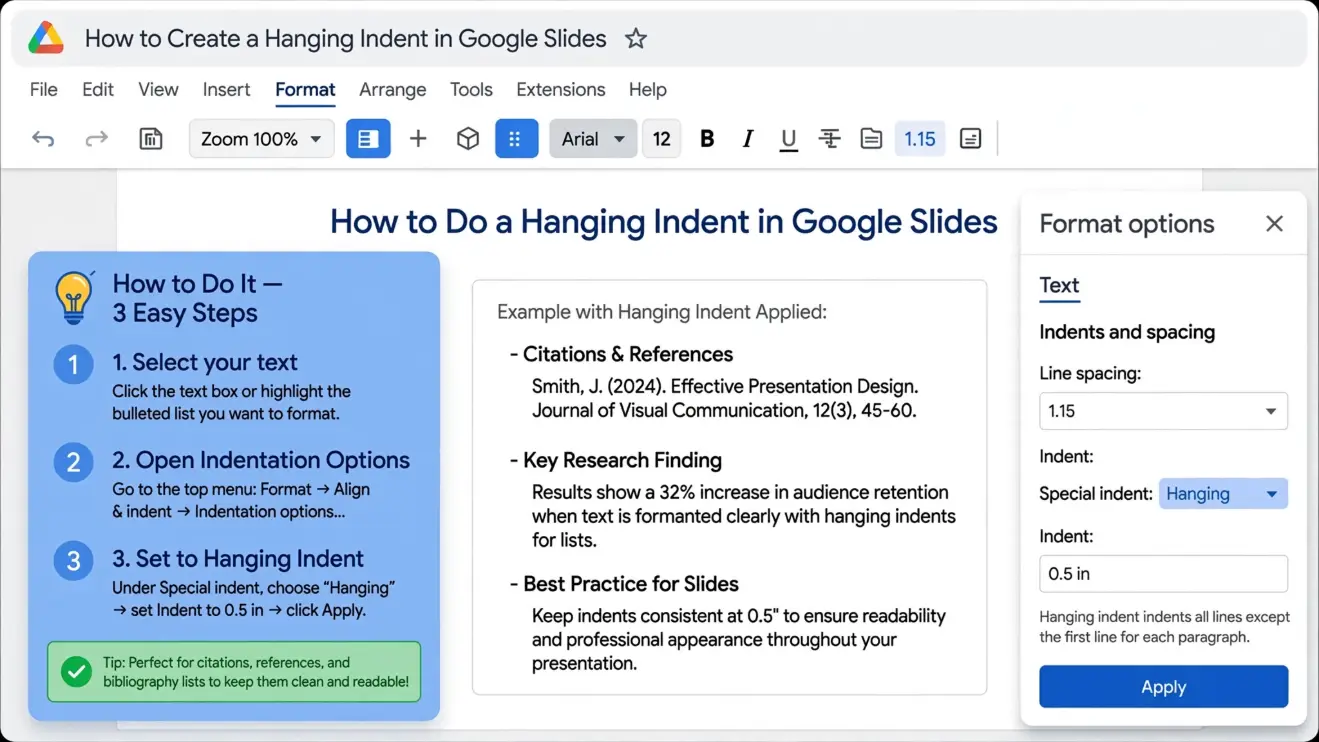Image resolution: width=1319 pixels, height=742 pixels.
Task: Click the 'Key Research Finding' bullet
Action: pyautogui.click(x=615, y=460)
